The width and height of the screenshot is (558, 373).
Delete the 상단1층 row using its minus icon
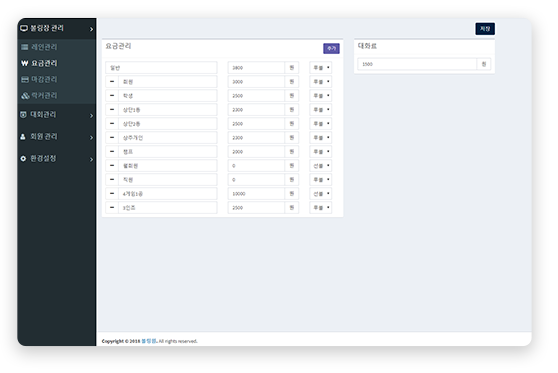[x=112, y=110]
